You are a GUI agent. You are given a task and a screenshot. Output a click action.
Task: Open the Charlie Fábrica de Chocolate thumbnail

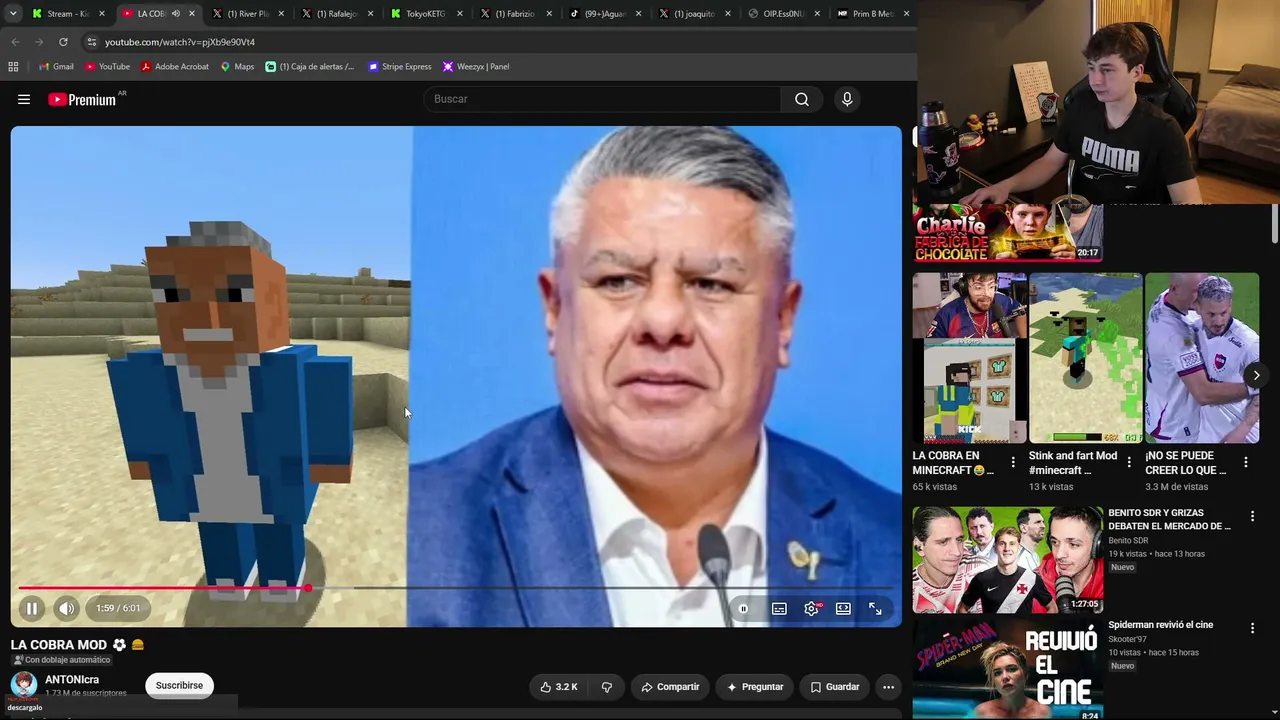pos(1007,233)
